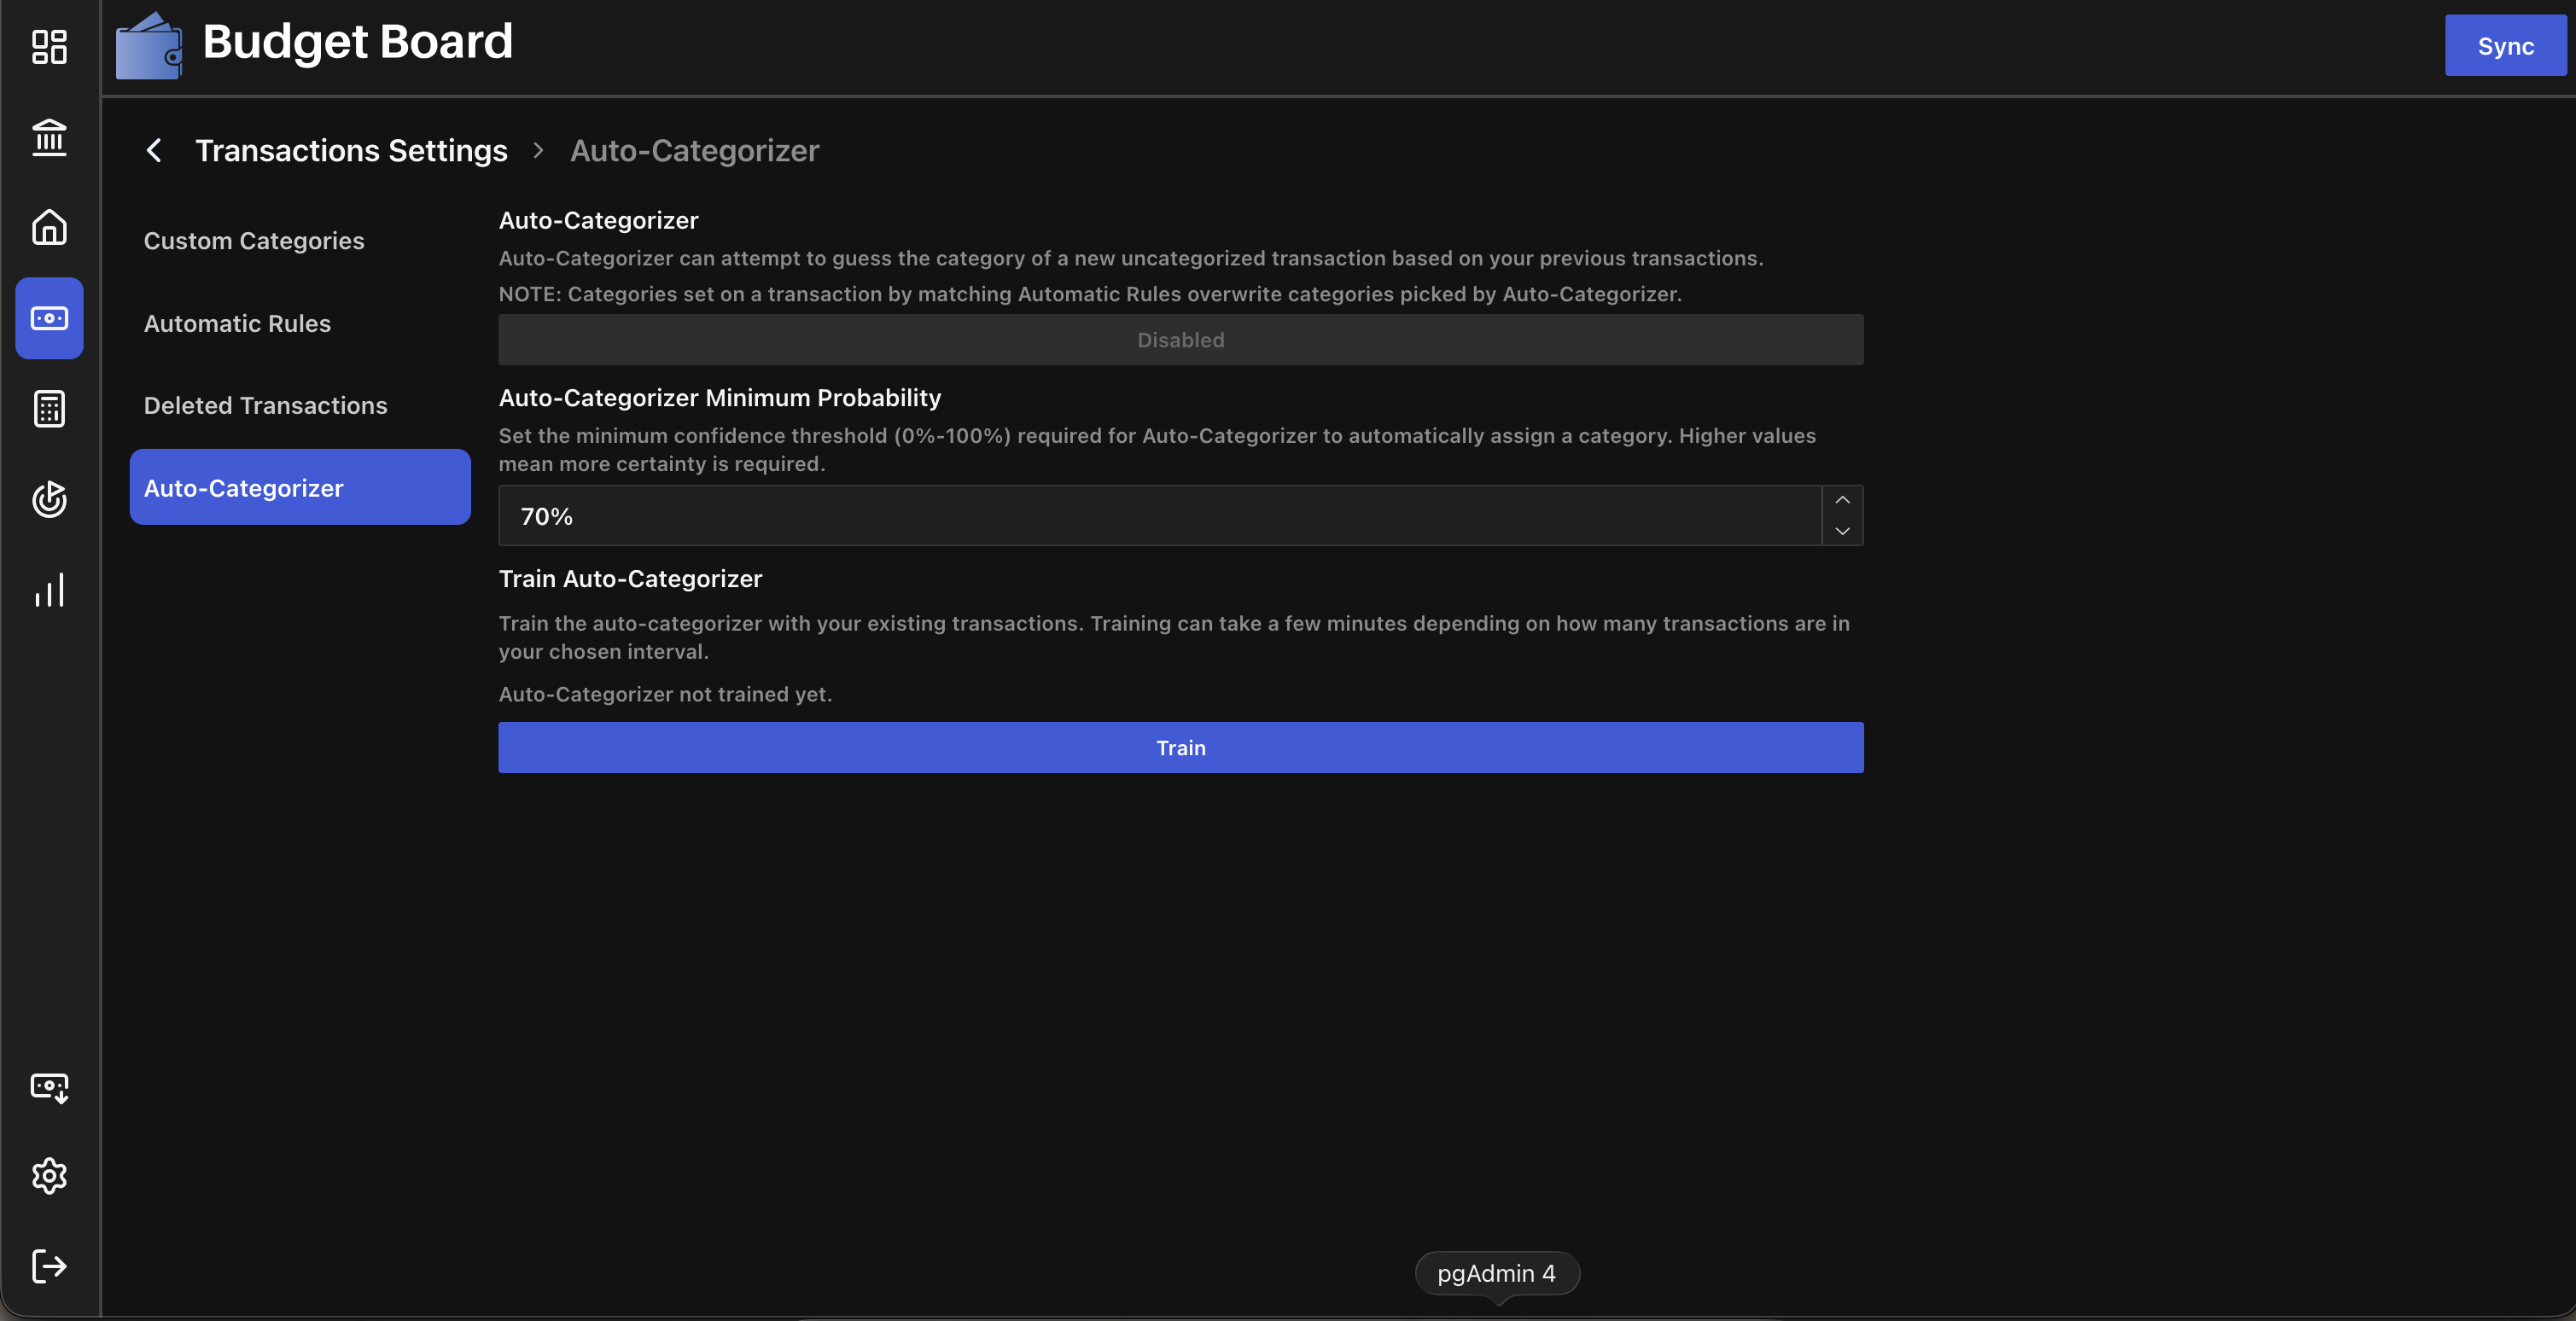Click the Budget Board wallet logo
The image size is (2576, 1321).
coord(149,45)
